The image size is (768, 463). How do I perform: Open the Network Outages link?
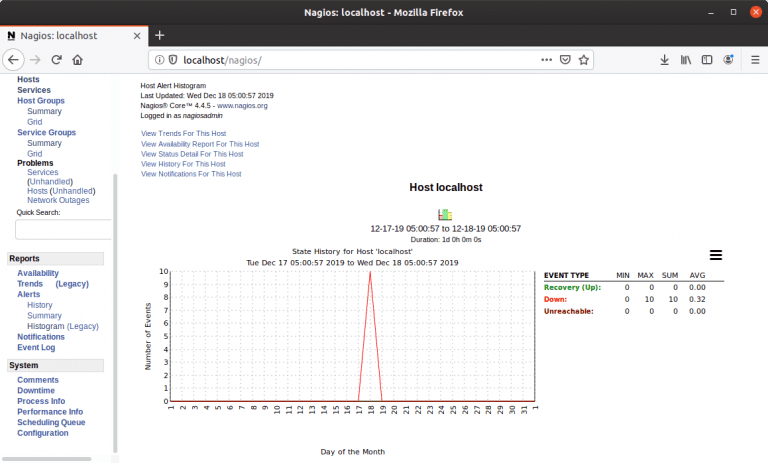58,200
